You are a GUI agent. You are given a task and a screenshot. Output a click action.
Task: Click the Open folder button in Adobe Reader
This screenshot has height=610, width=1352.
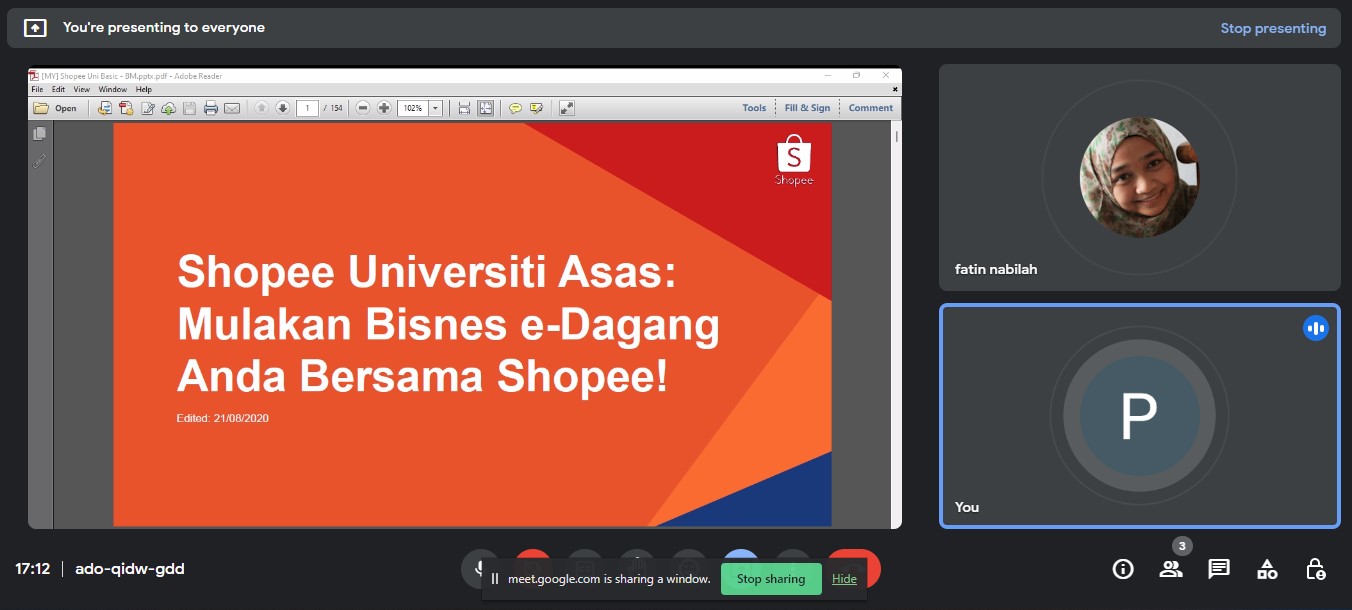[x=55, y=108]
